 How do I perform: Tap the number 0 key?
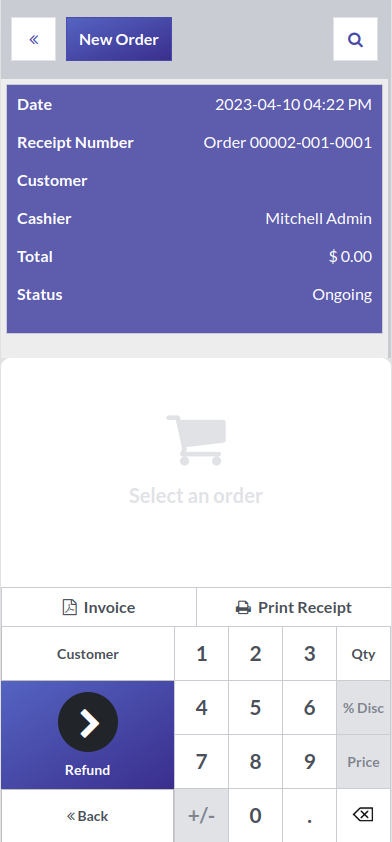point(256,816)
